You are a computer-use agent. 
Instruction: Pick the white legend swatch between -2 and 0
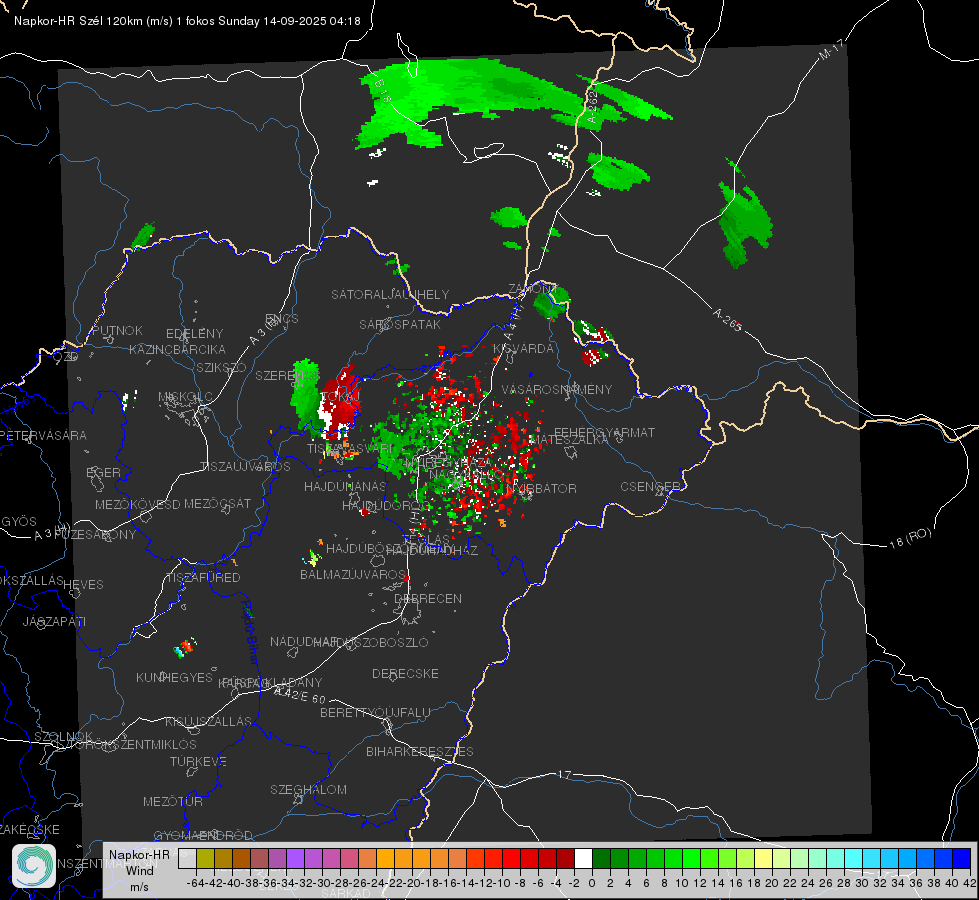click(x=583, y=858)
